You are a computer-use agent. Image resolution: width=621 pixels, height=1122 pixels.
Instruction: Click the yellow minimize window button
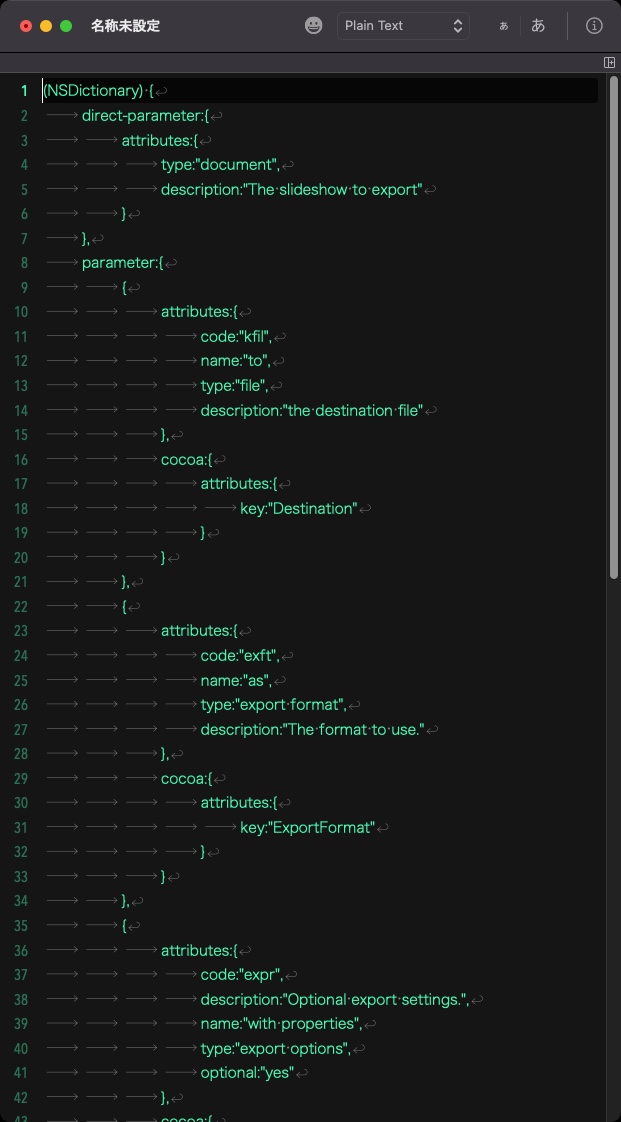click(x=46, y=26)
